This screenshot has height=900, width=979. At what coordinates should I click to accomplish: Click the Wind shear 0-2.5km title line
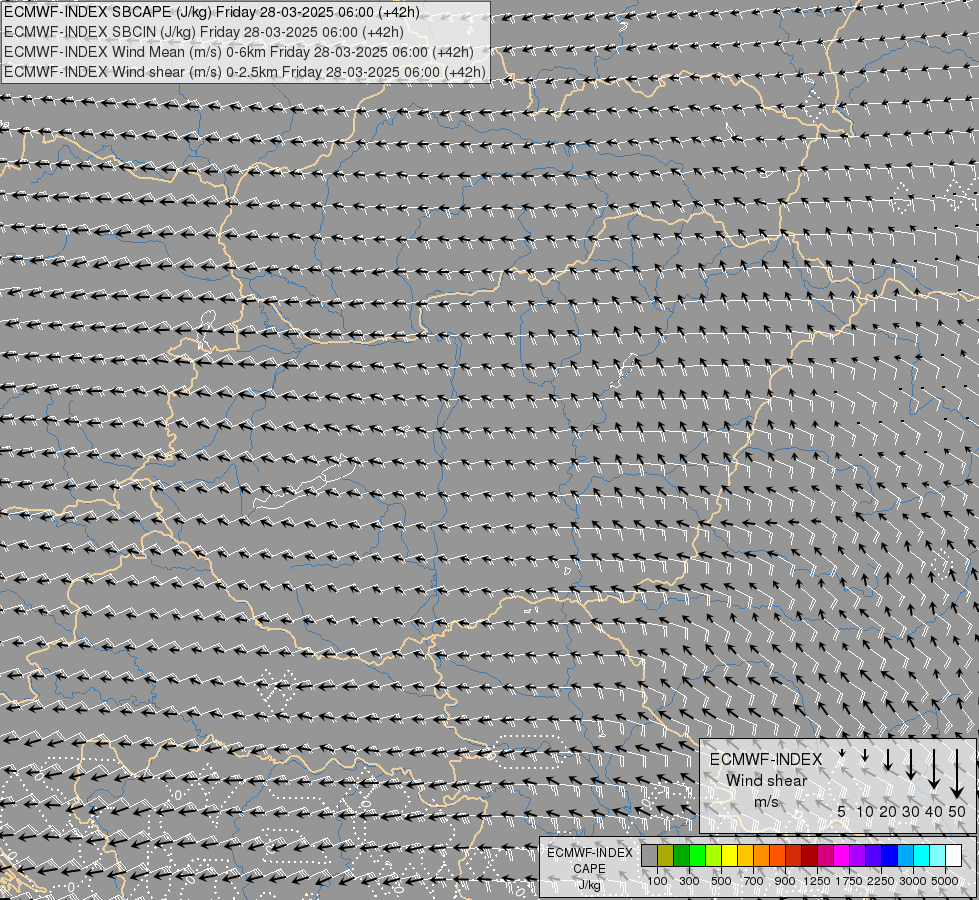245,72
